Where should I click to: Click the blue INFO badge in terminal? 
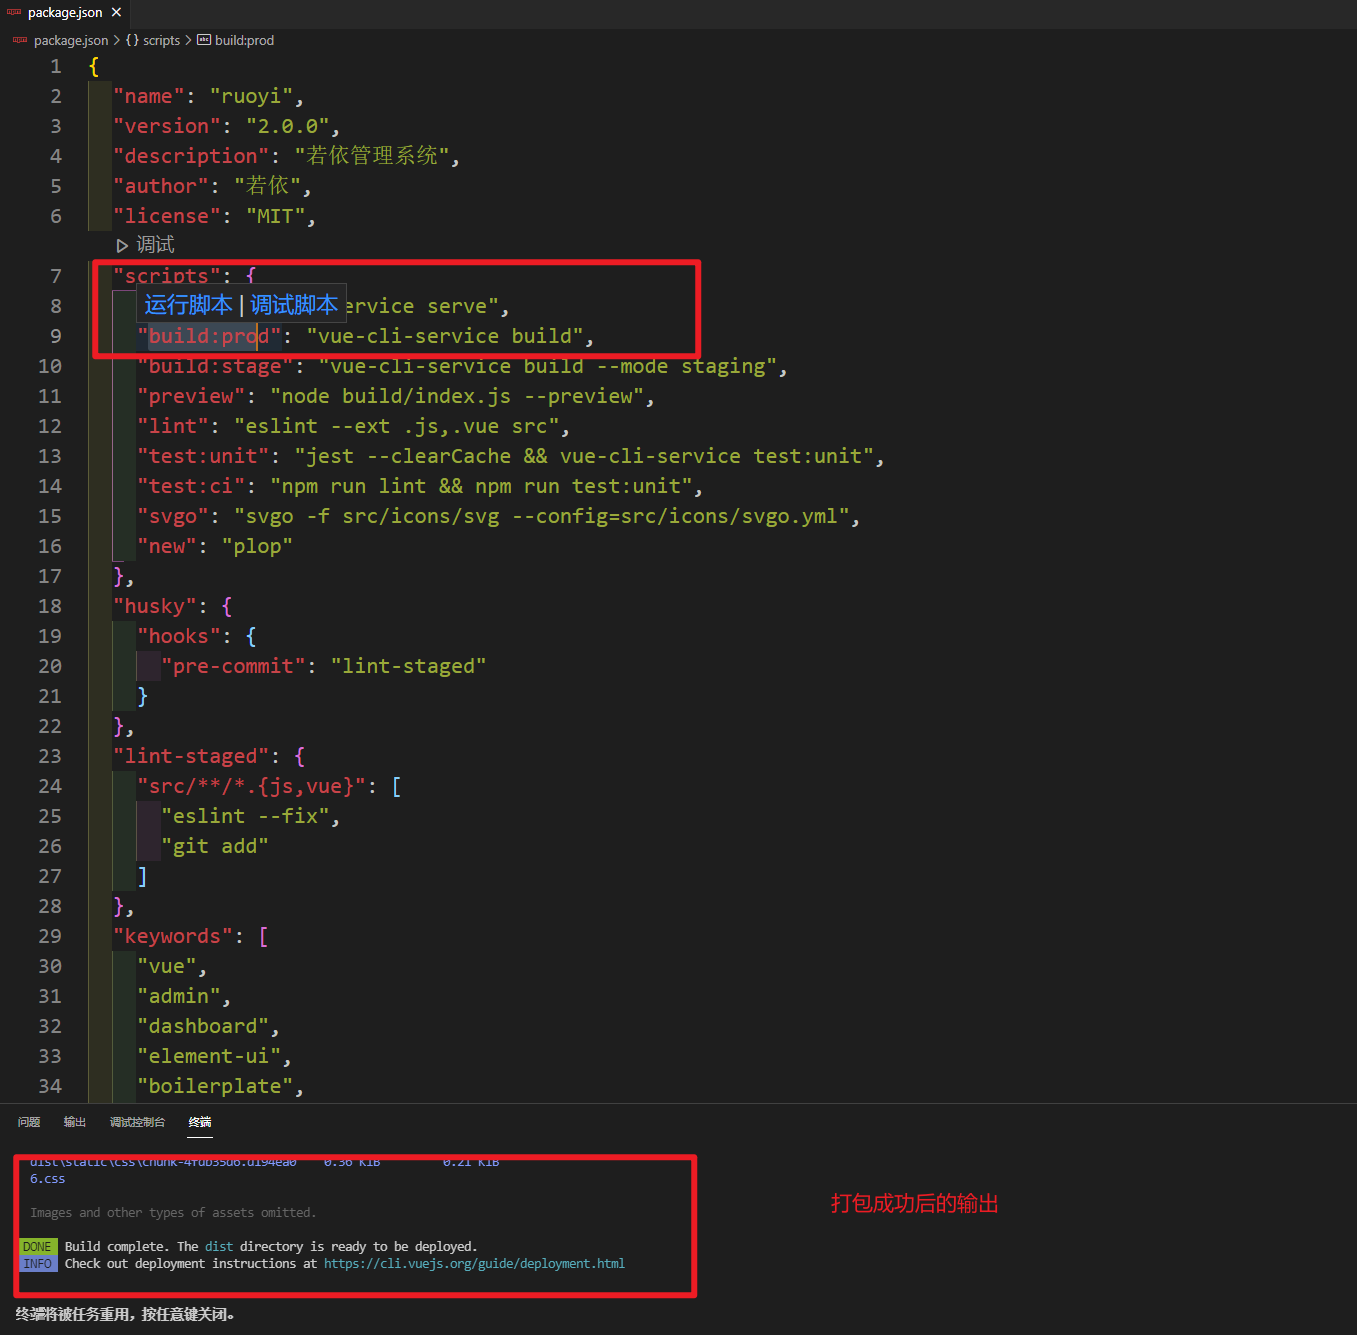(x=38, y=1264)
